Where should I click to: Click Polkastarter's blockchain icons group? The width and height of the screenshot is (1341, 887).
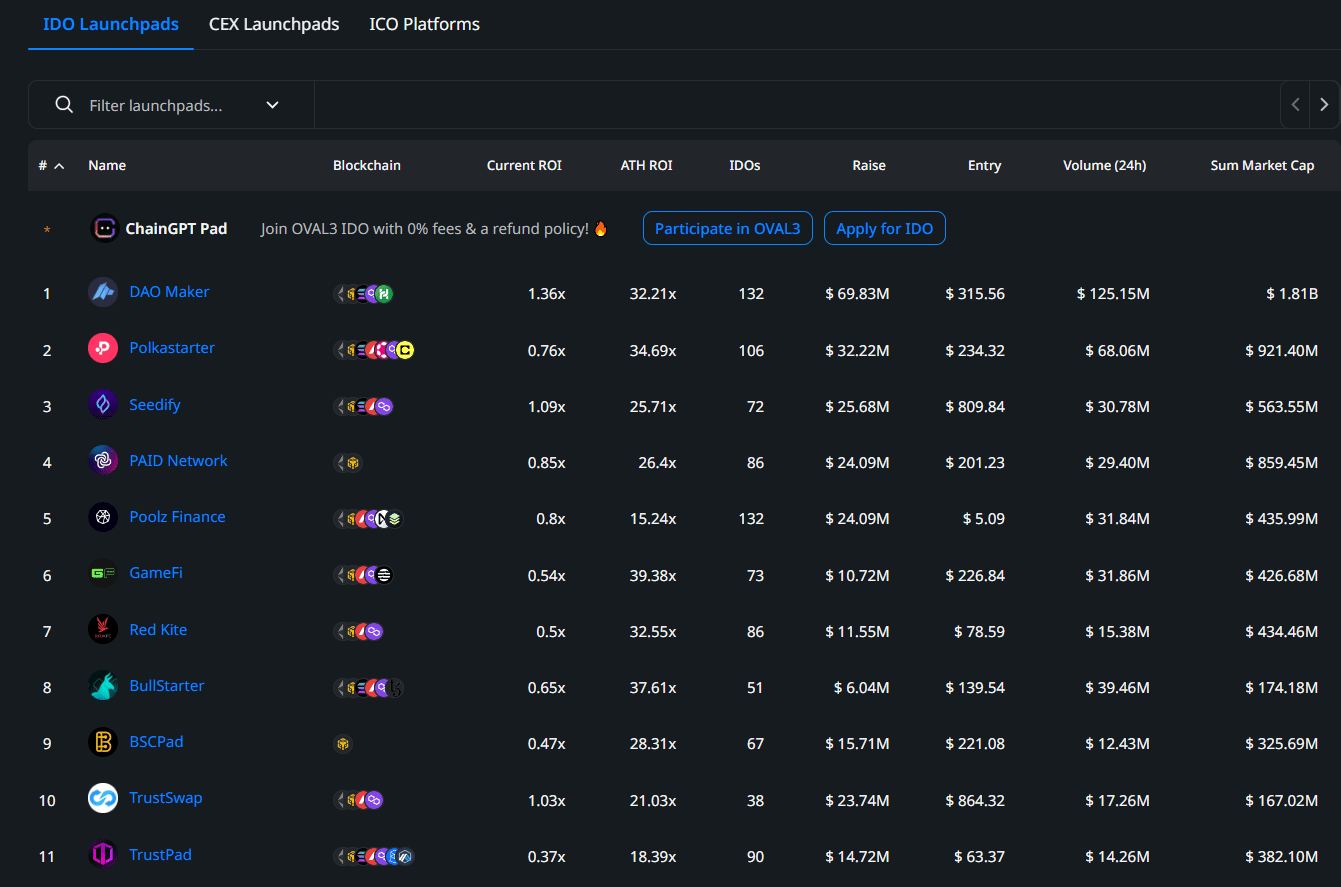pos(374,350)
